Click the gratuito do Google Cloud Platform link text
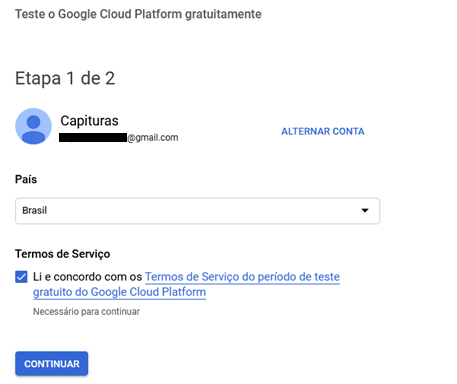Screen dimensions: 457x384 click(x=119, y=292)
